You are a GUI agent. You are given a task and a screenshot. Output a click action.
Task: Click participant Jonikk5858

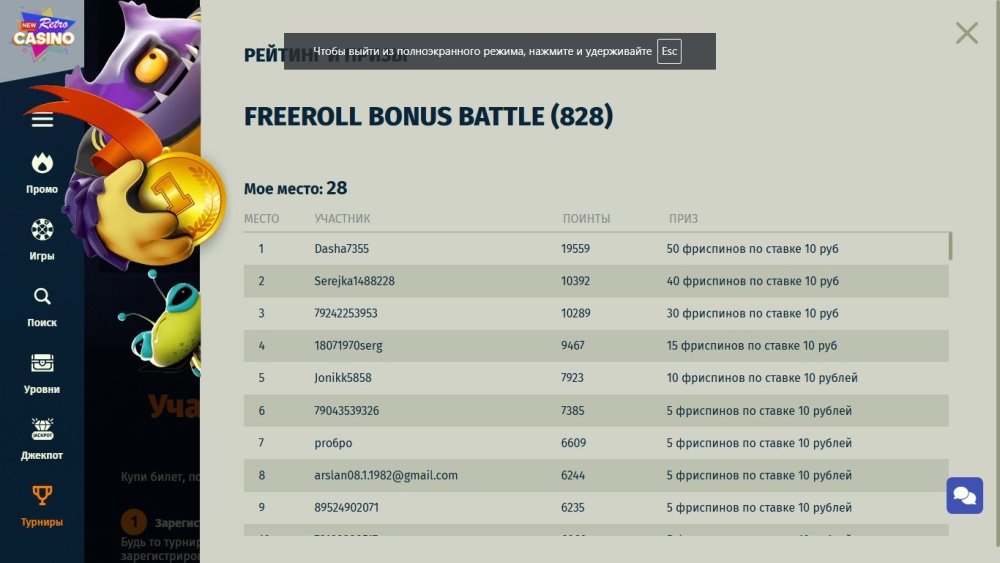point(344,378)
